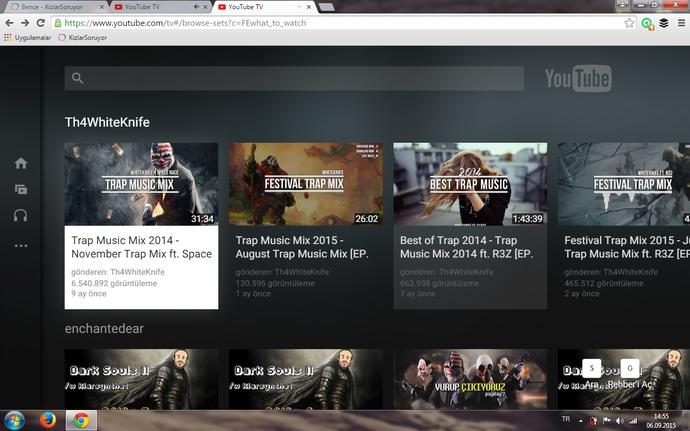Open the KizlarSoruyor bookmark
This screenshot has height=431, width=690.
(x=83, y=38)
